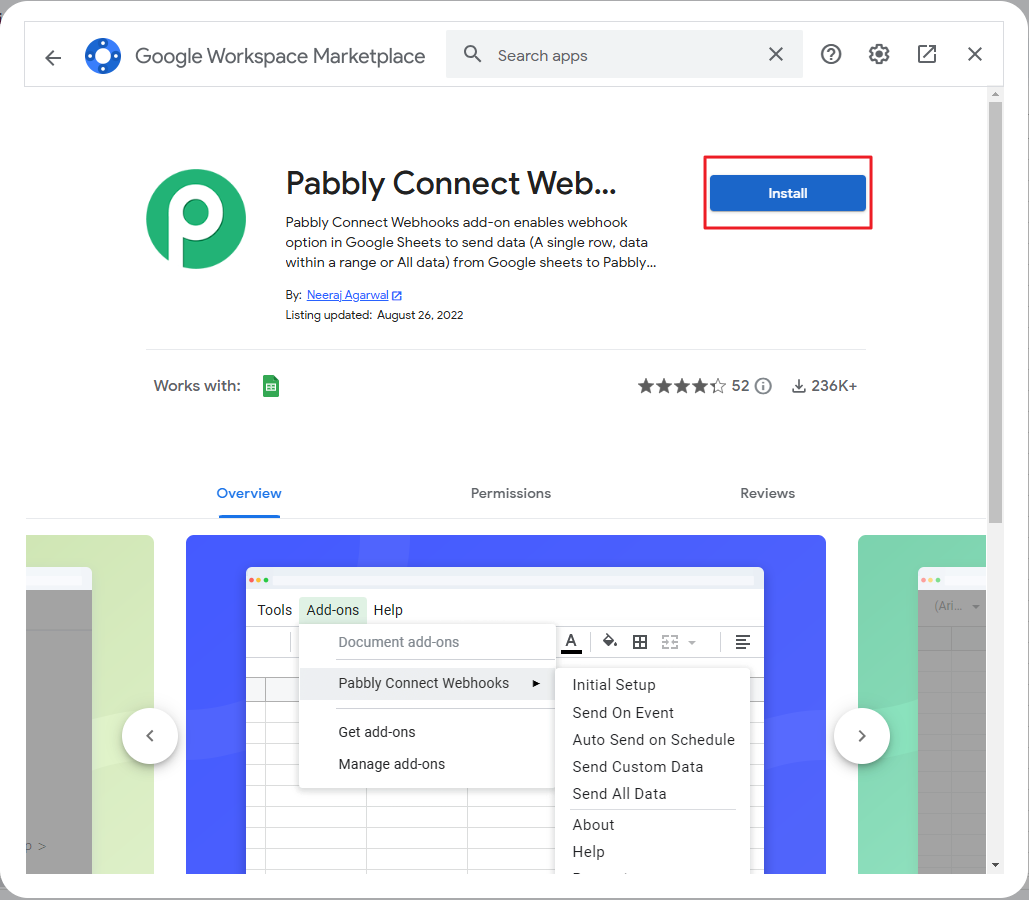Open the settings gear icon
This screenshot has height=900, width=1029.
tap(879, 55)
